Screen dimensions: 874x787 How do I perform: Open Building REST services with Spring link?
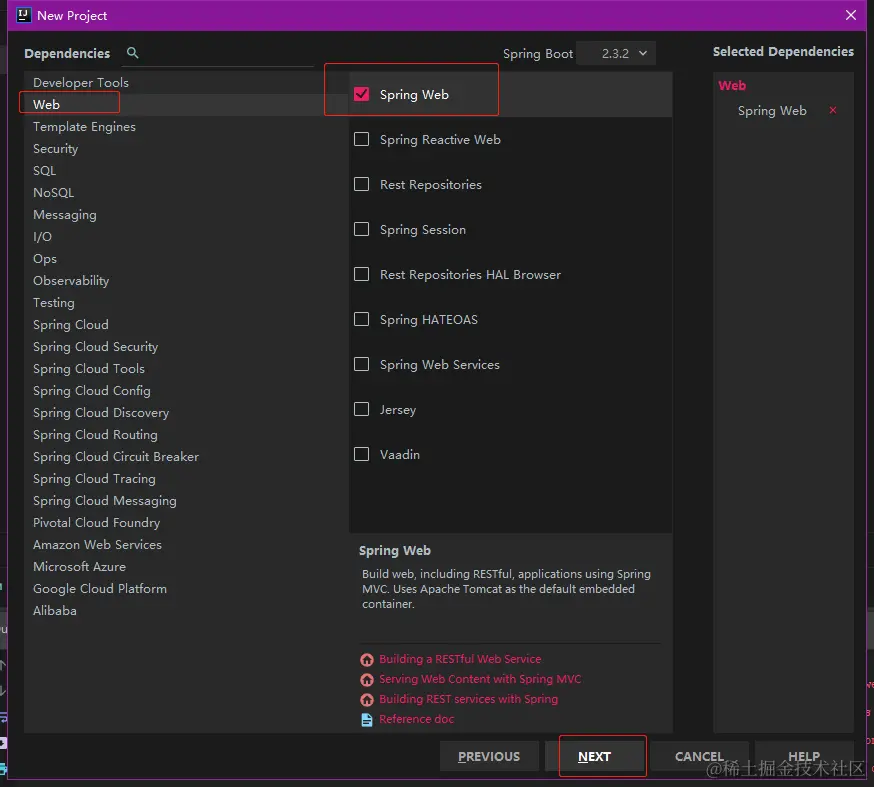pos(468,699)
